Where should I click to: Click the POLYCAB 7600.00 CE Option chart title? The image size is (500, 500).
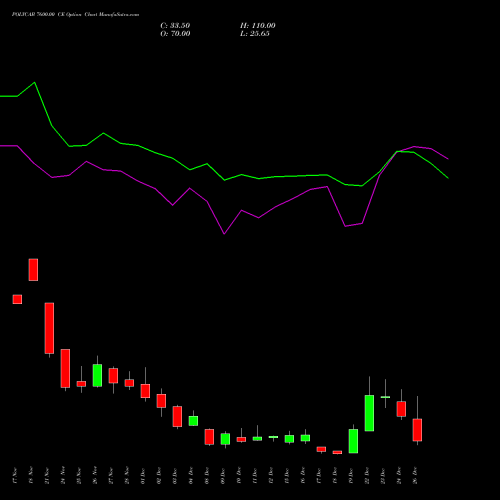click(75, 15)
